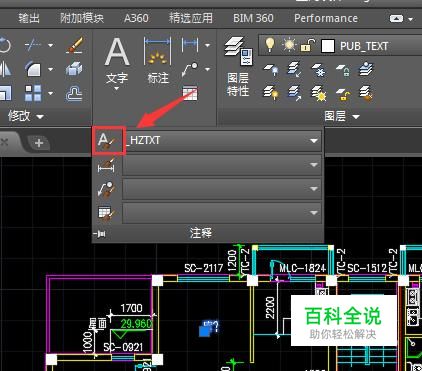This screenshot has height=371, width=422.
Task: Click the Layer Off icon
Action: pyautogui.click(x=271, y=70)
